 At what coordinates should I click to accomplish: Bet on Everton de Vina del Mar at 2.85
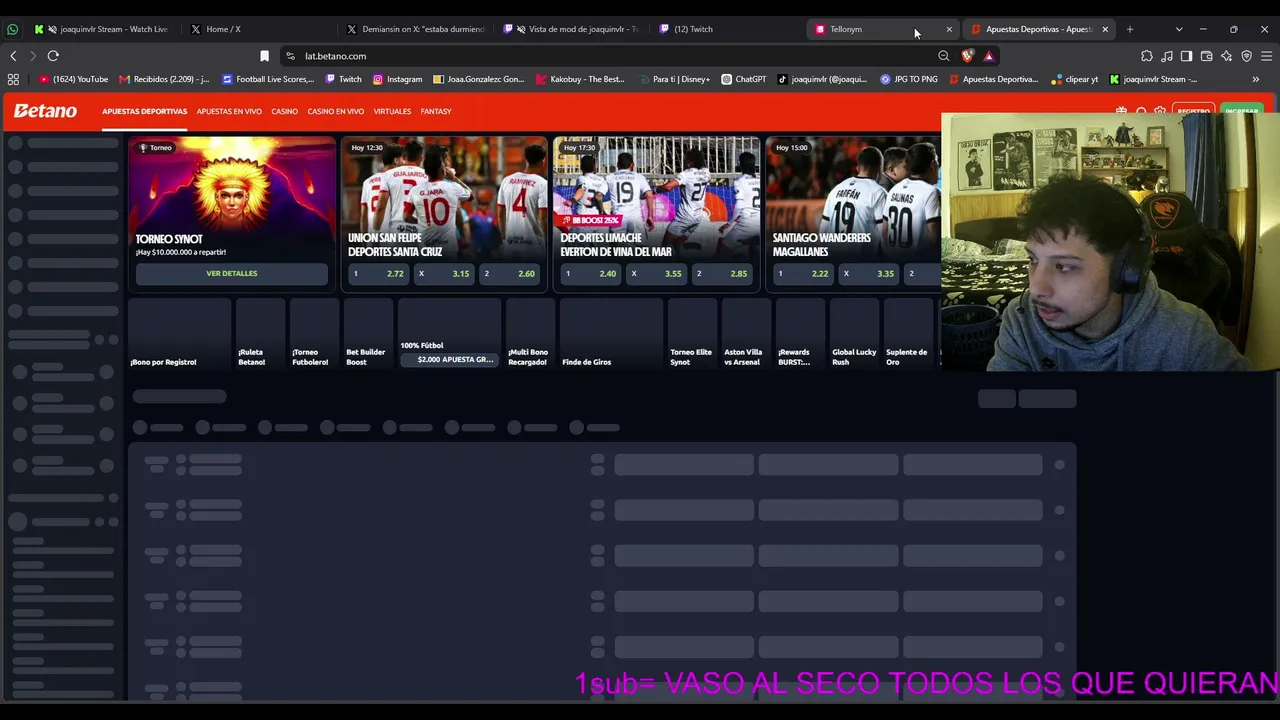tap(722, 273)
